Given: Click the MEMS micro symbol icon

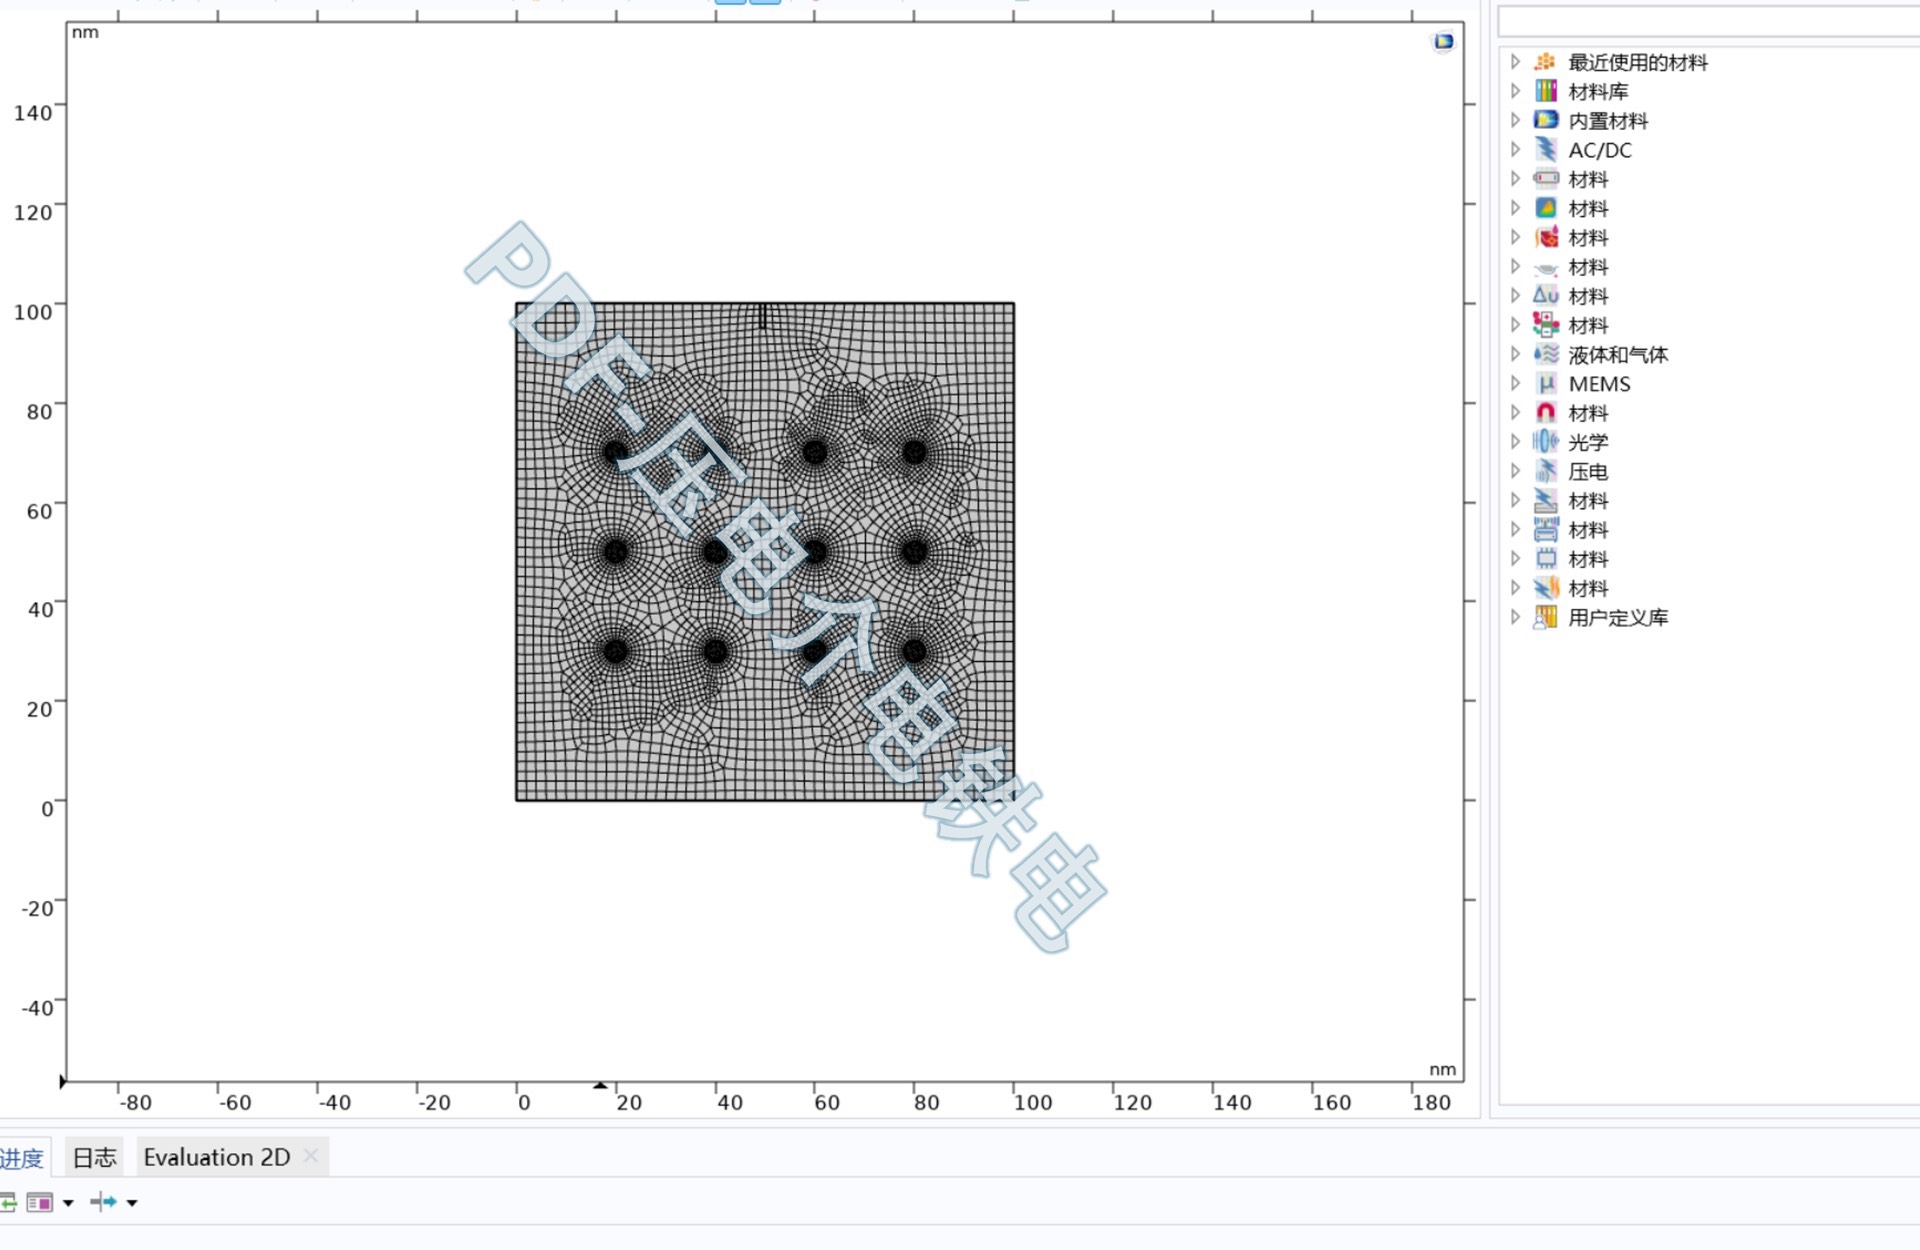Looking at the screenshot, I should click(x=1546, y=384).
